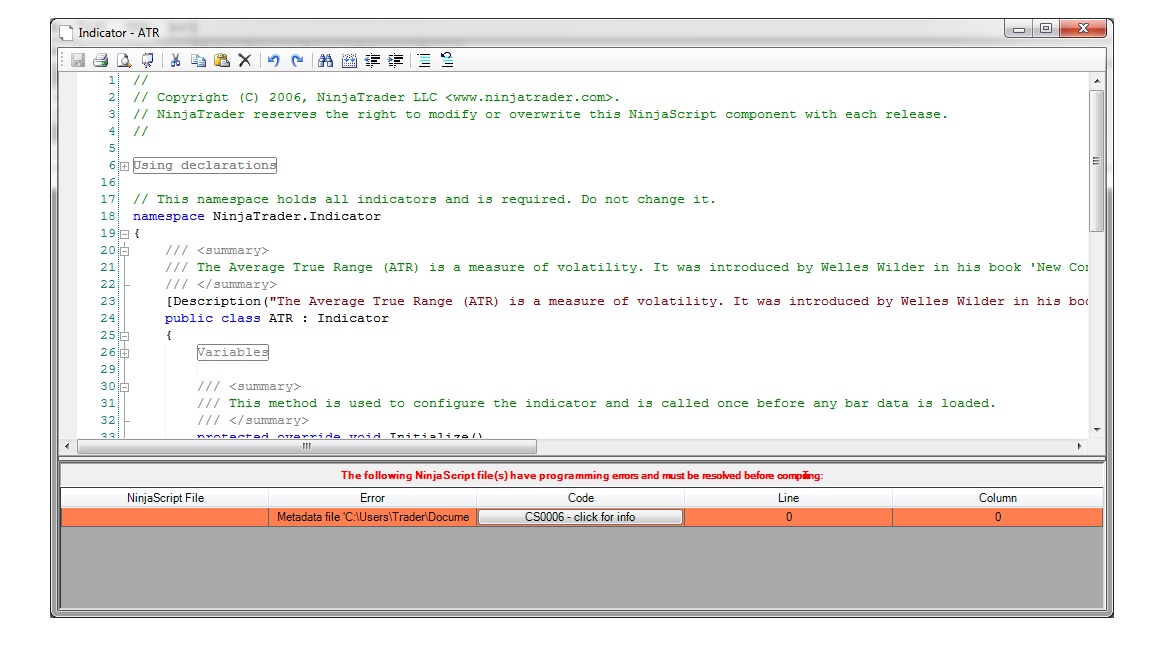Viewport: 1152px width, 648px height.
Task: Decrease indent of selected lines
Action: (372, 60)
